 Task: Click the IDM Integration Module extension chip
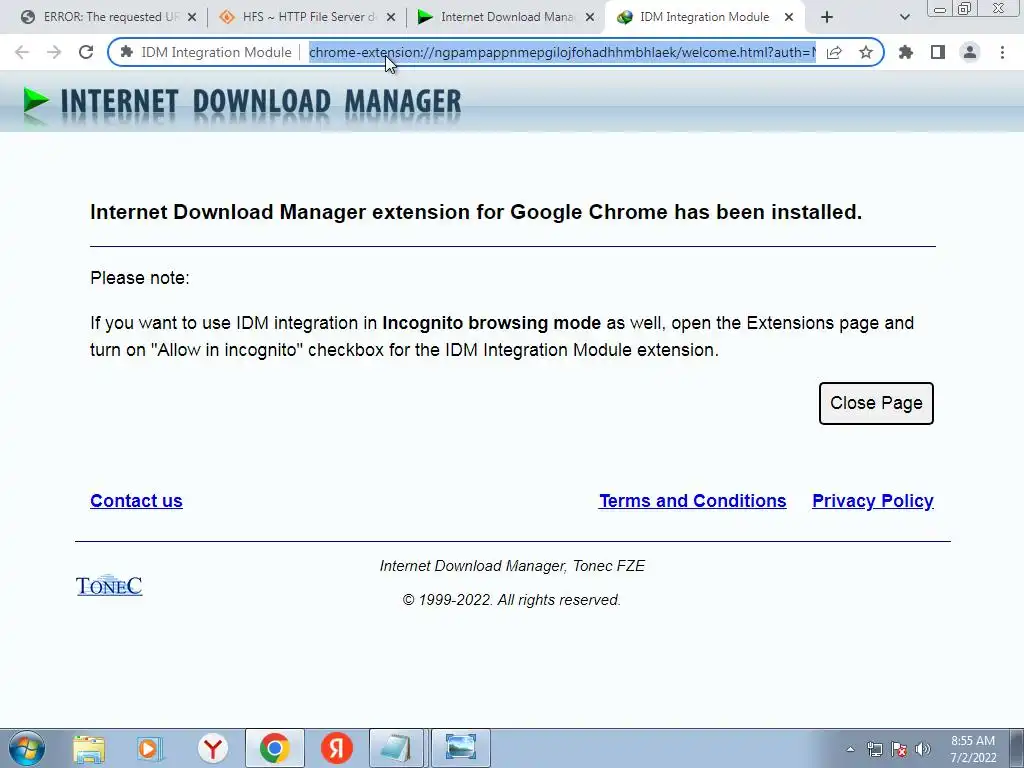tap(206, 52)
